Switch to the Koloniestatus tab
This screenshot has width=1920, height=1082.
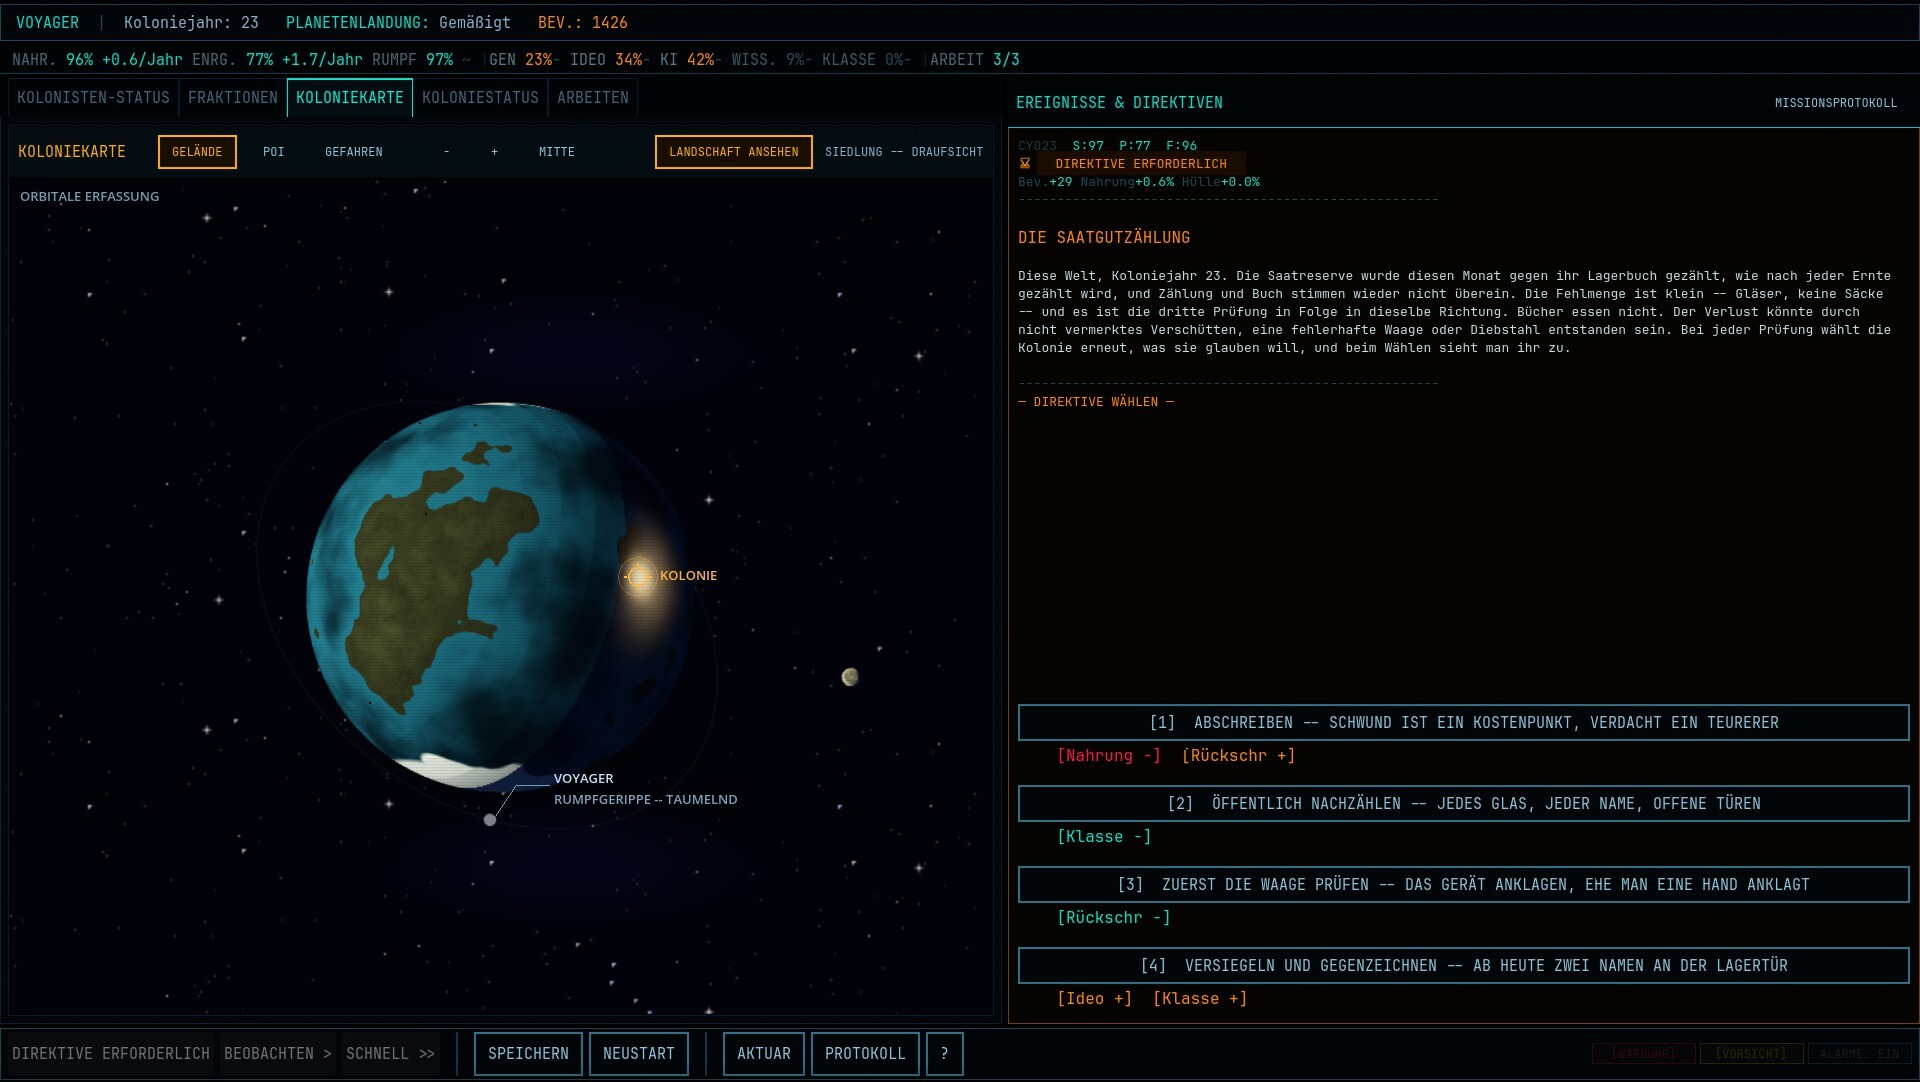click(x=480, y=98)
